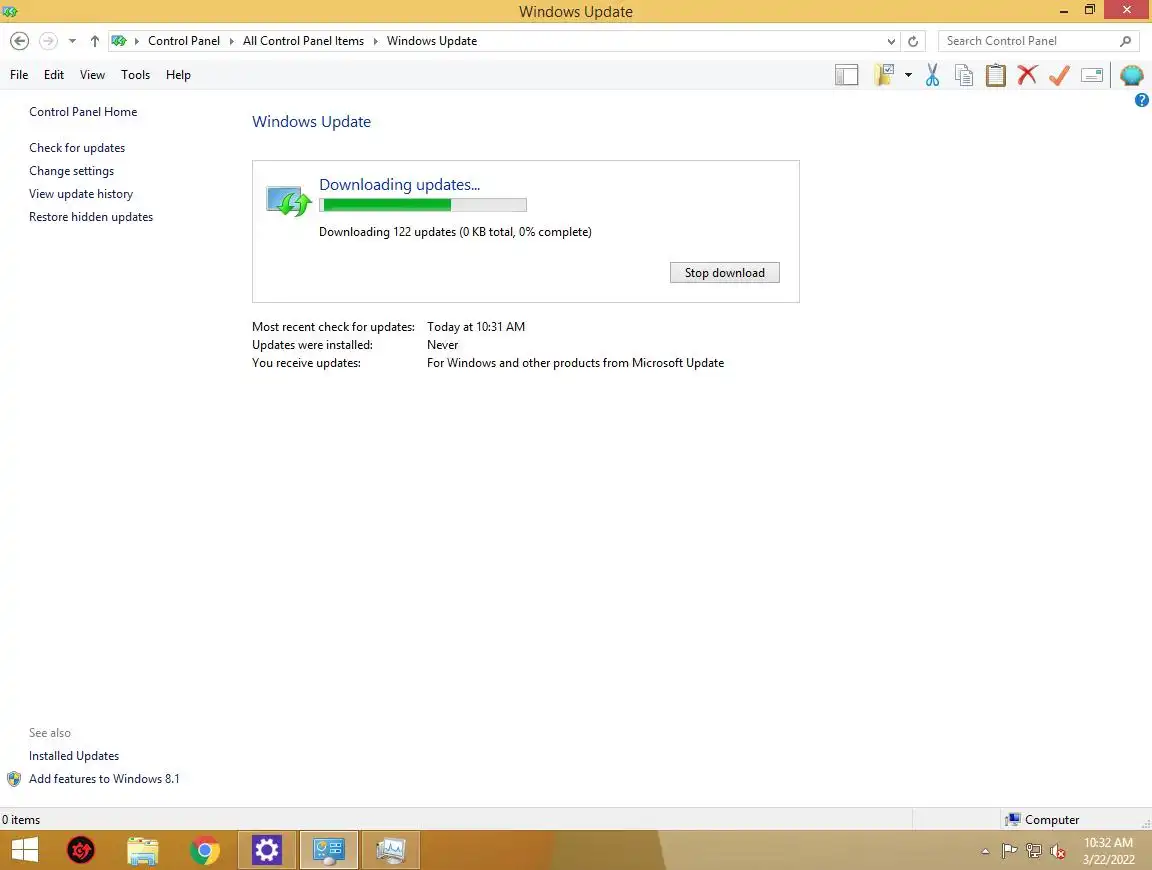Open Installed Updates link
The height and width of the screenshot is (870, 1152).
tap(73, 755)
